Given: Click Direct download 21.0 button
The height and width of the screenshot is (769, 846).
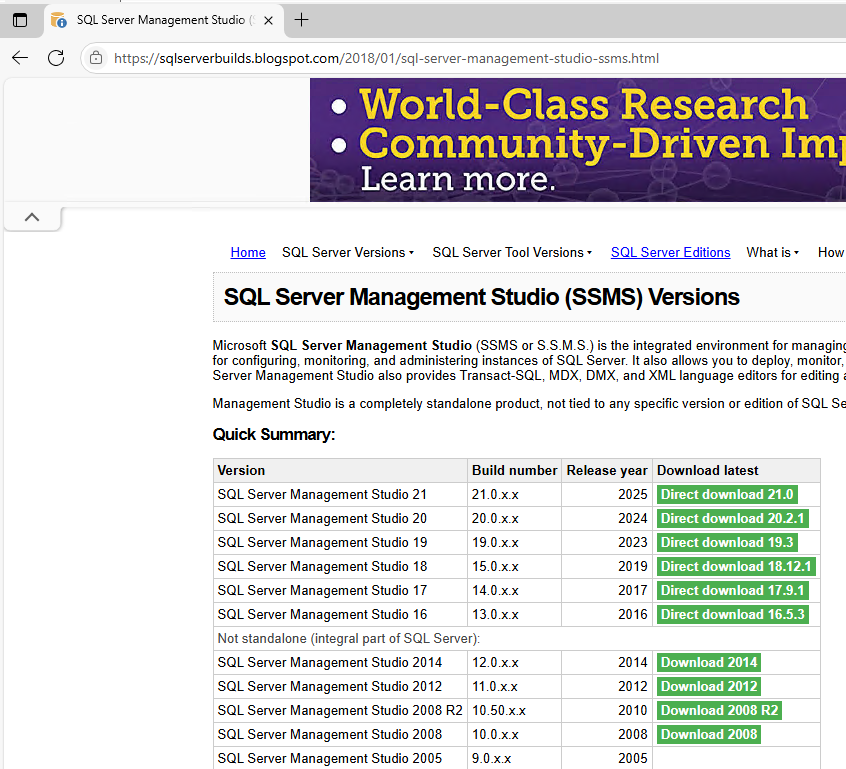Looking at the screenshot, I should click(x=727, y=494).
